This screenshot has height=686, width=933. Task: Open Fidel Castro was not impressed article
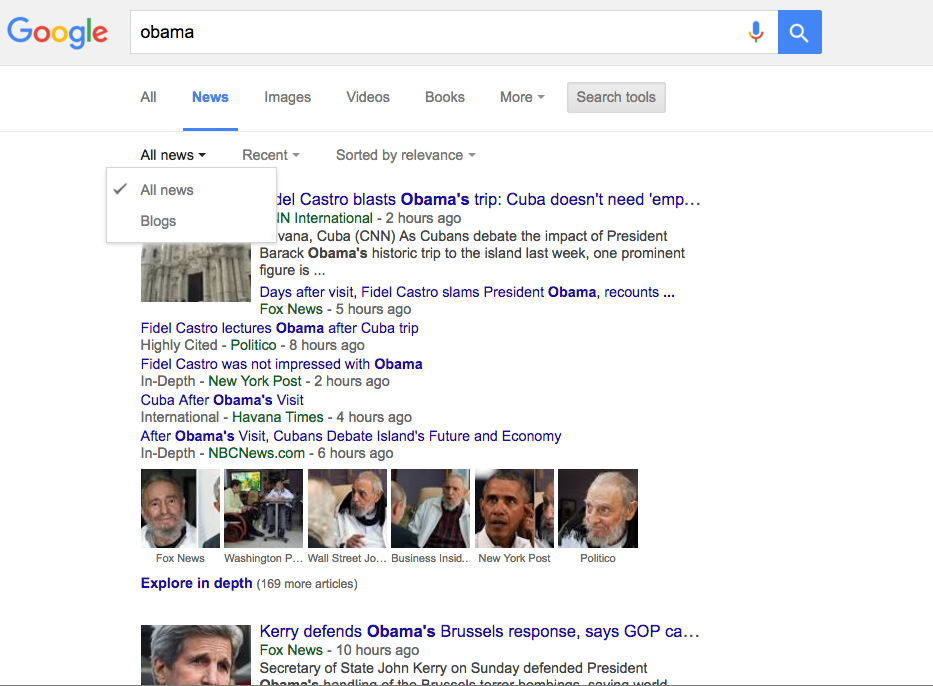coord(281,364)
